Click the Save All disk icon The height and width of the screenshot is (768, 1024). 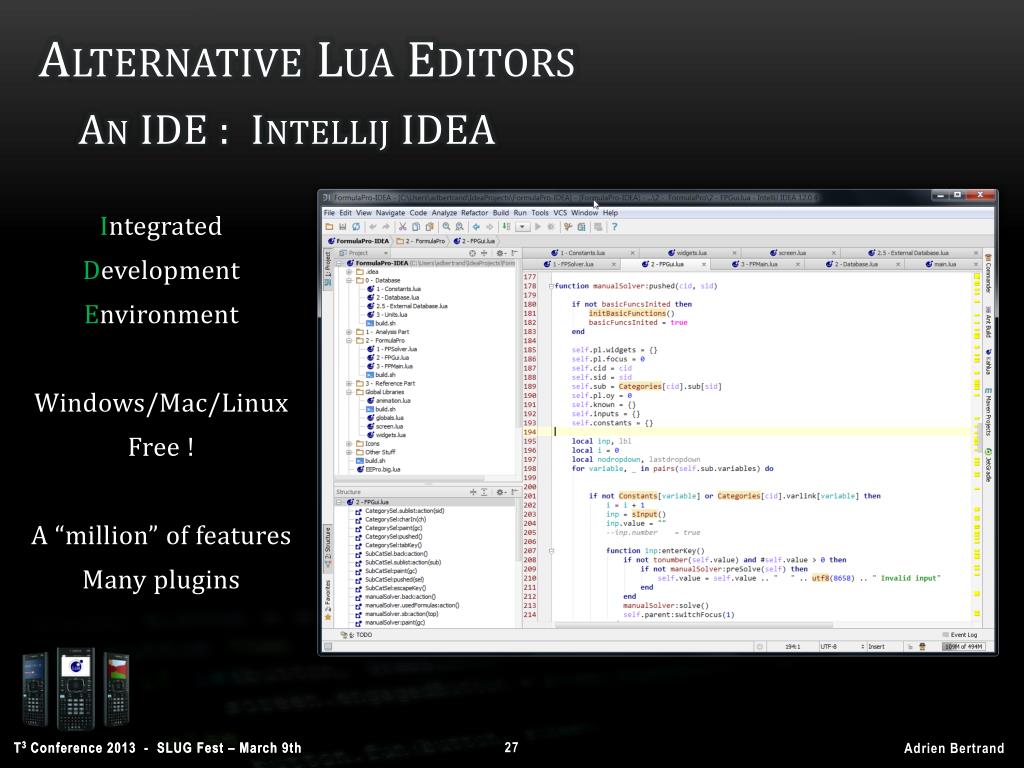point(342,227)
